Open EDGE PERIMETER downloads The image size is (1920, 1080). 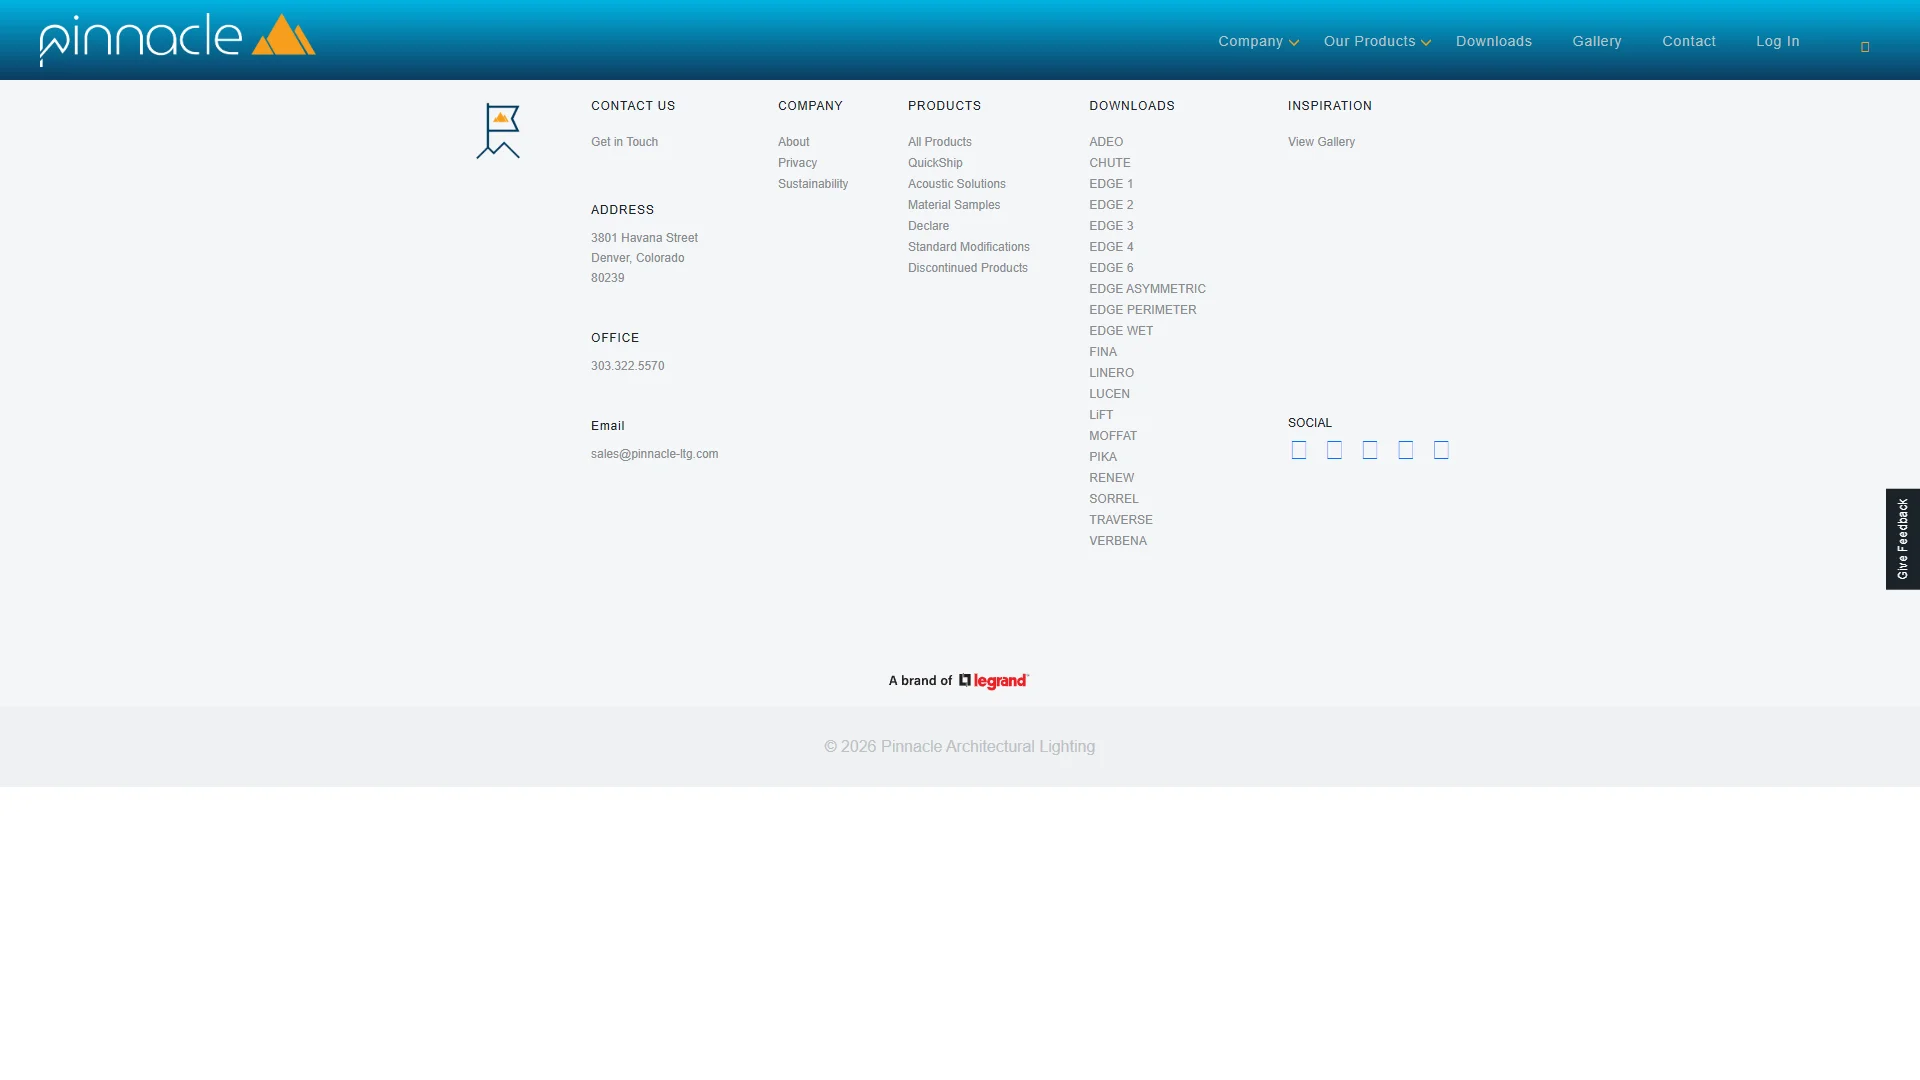1142,310
